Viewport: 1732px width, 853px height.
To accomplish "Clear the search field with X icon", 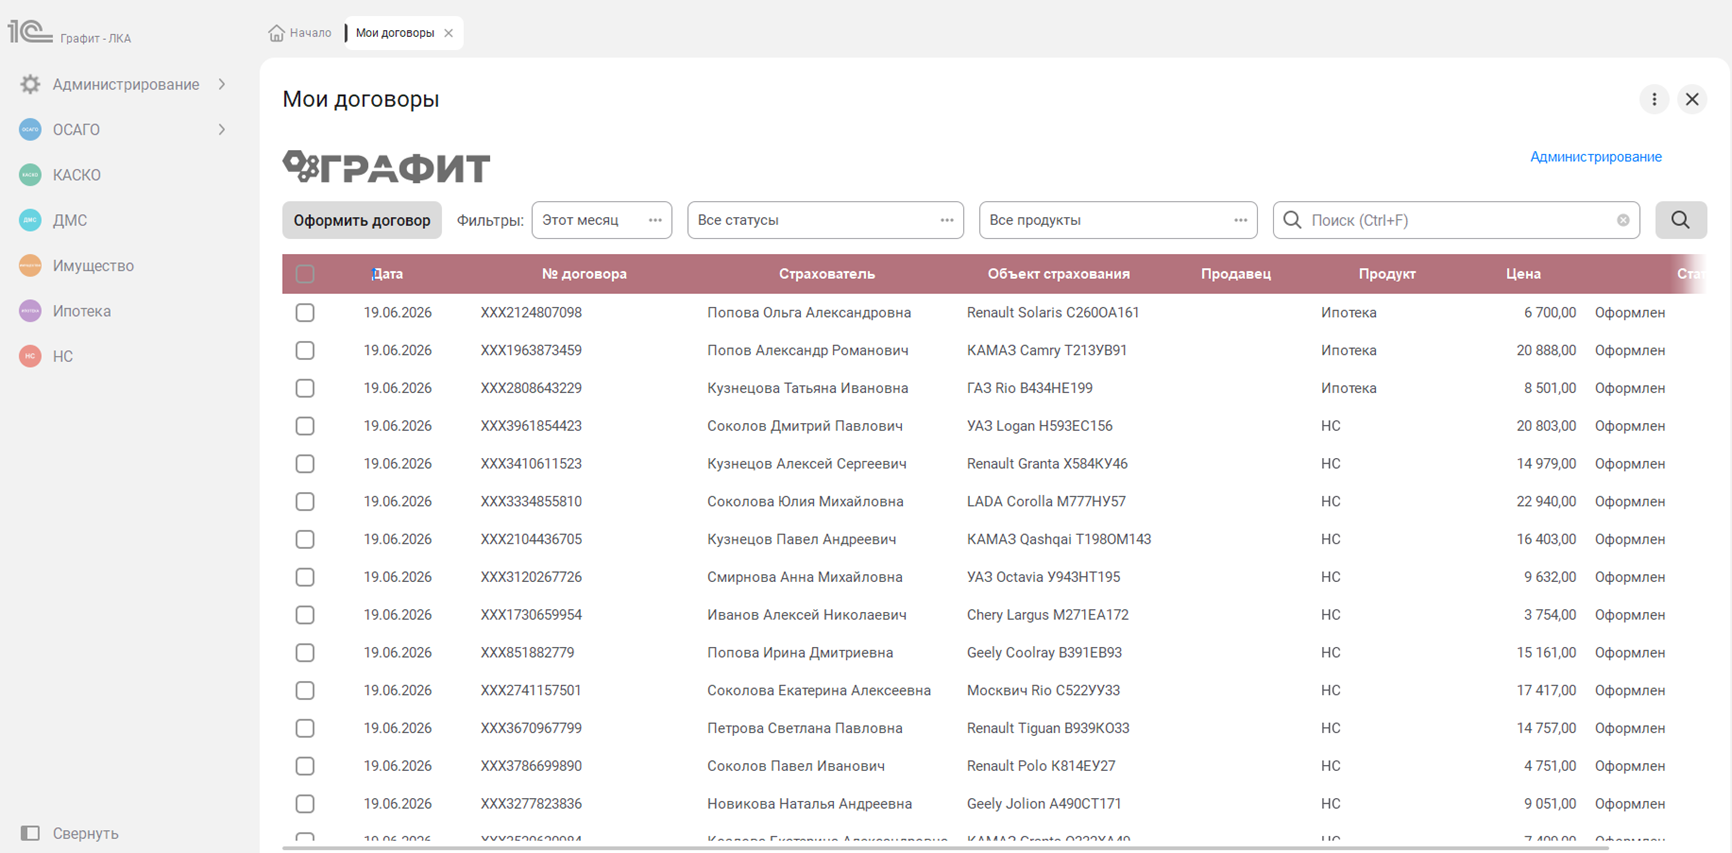I will (1623, 220).
